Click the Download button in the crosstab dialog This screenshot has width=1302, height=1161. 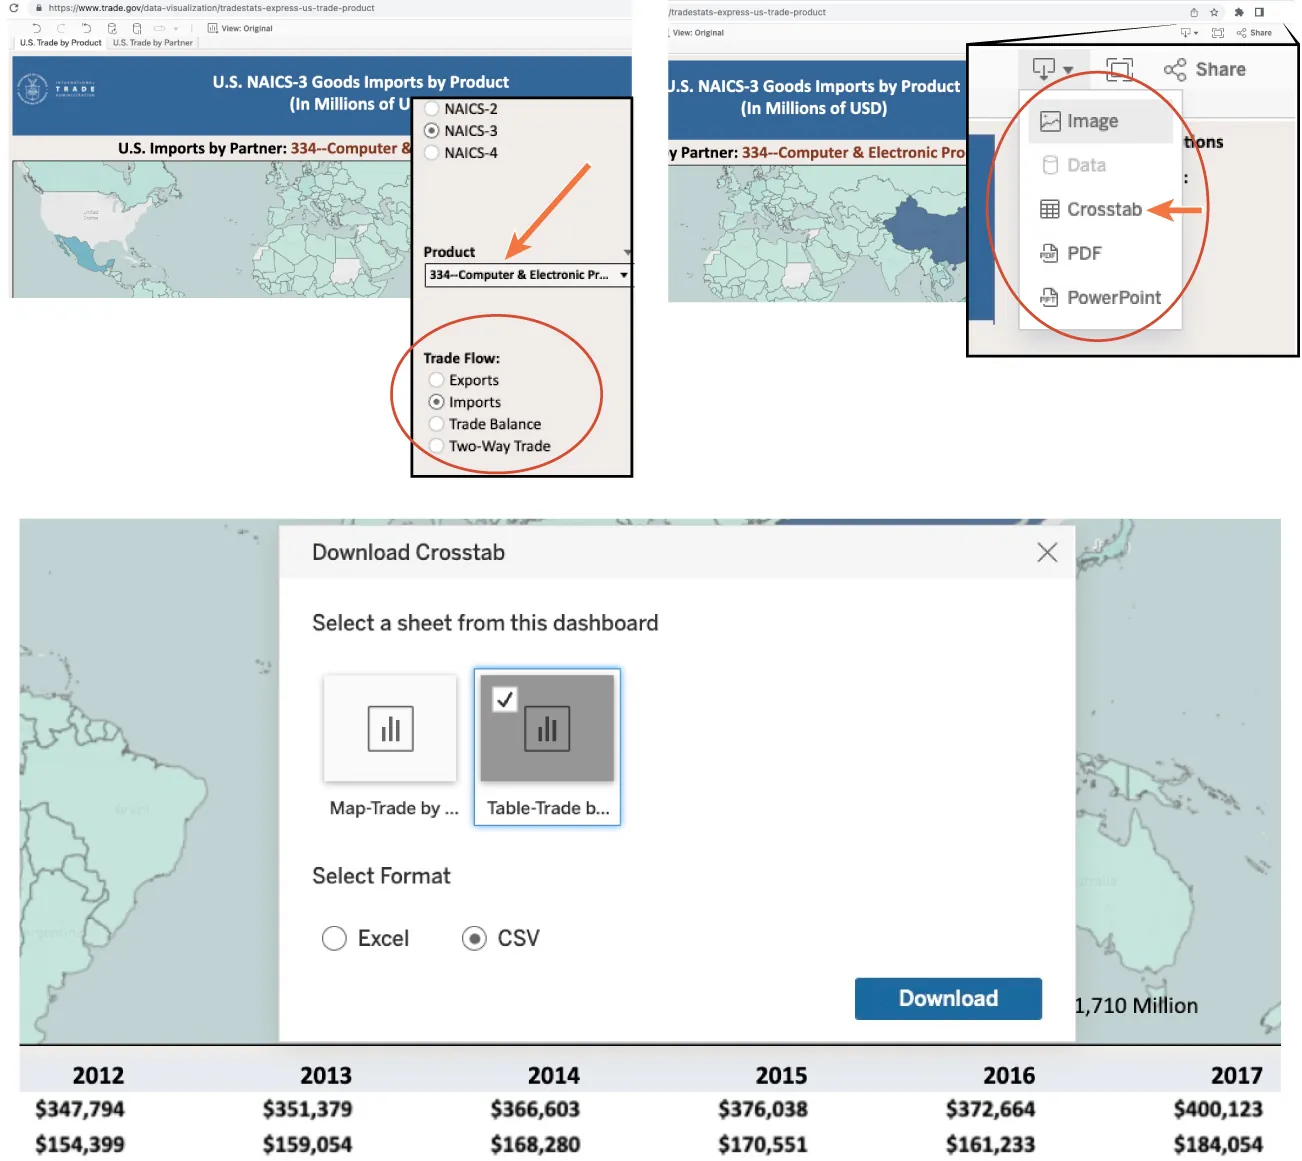(x=947, y=998)
